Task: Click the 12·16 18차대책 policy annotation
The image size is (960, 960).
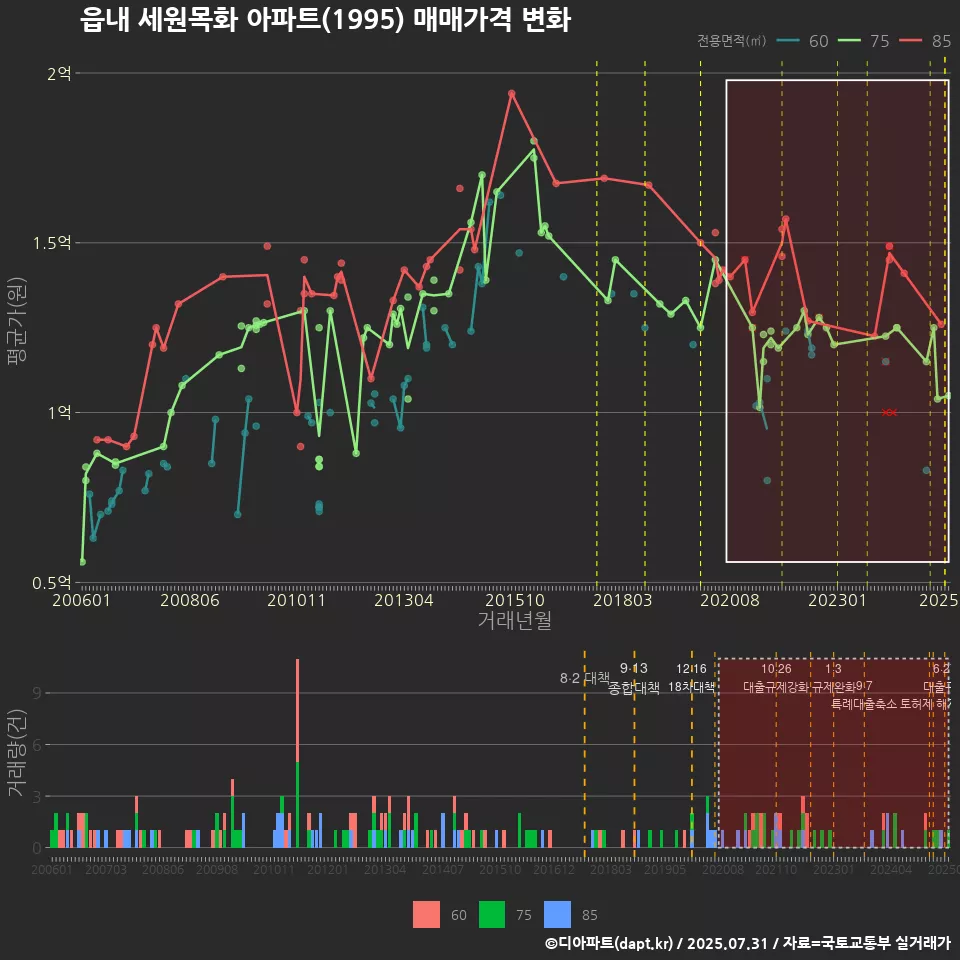Action: [691, 678]
